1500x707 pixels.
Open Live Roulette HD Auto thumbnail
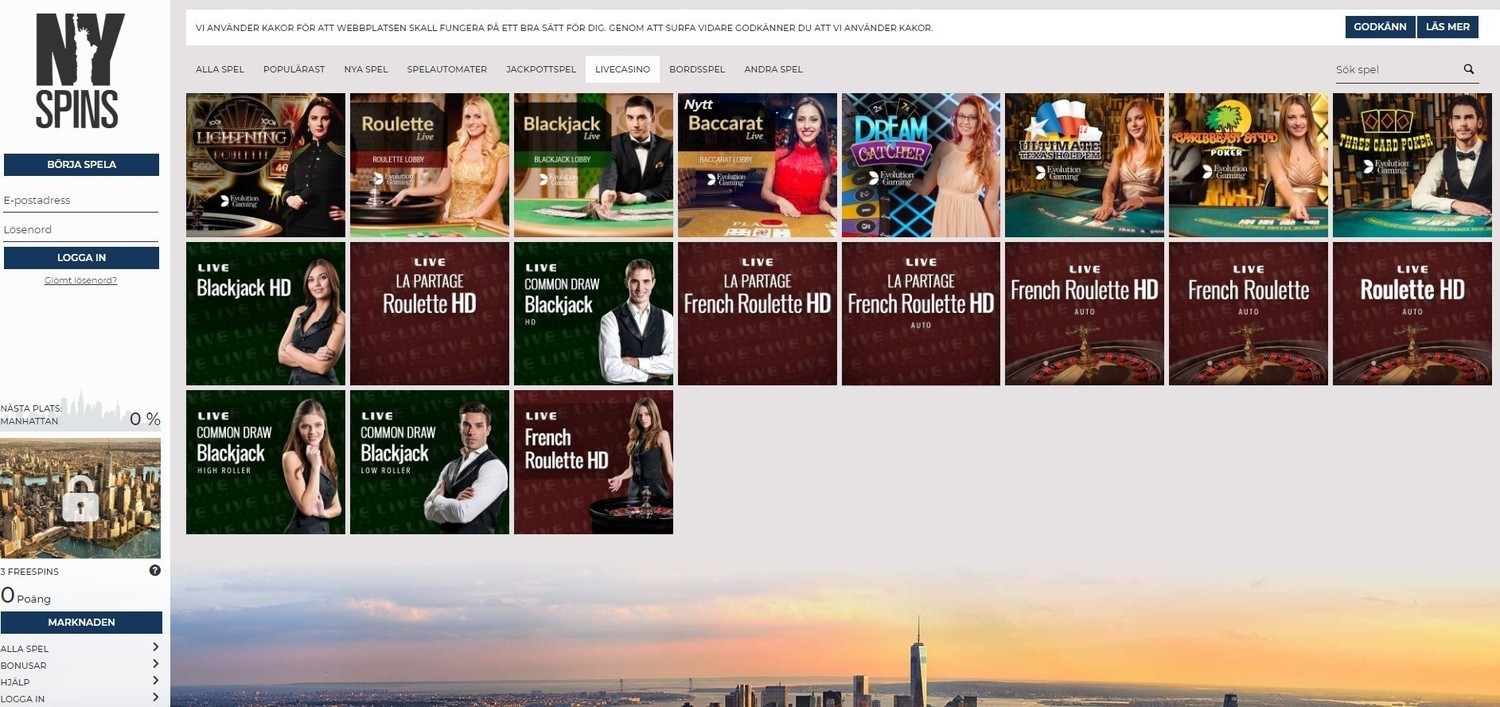tap(1413, 314)
